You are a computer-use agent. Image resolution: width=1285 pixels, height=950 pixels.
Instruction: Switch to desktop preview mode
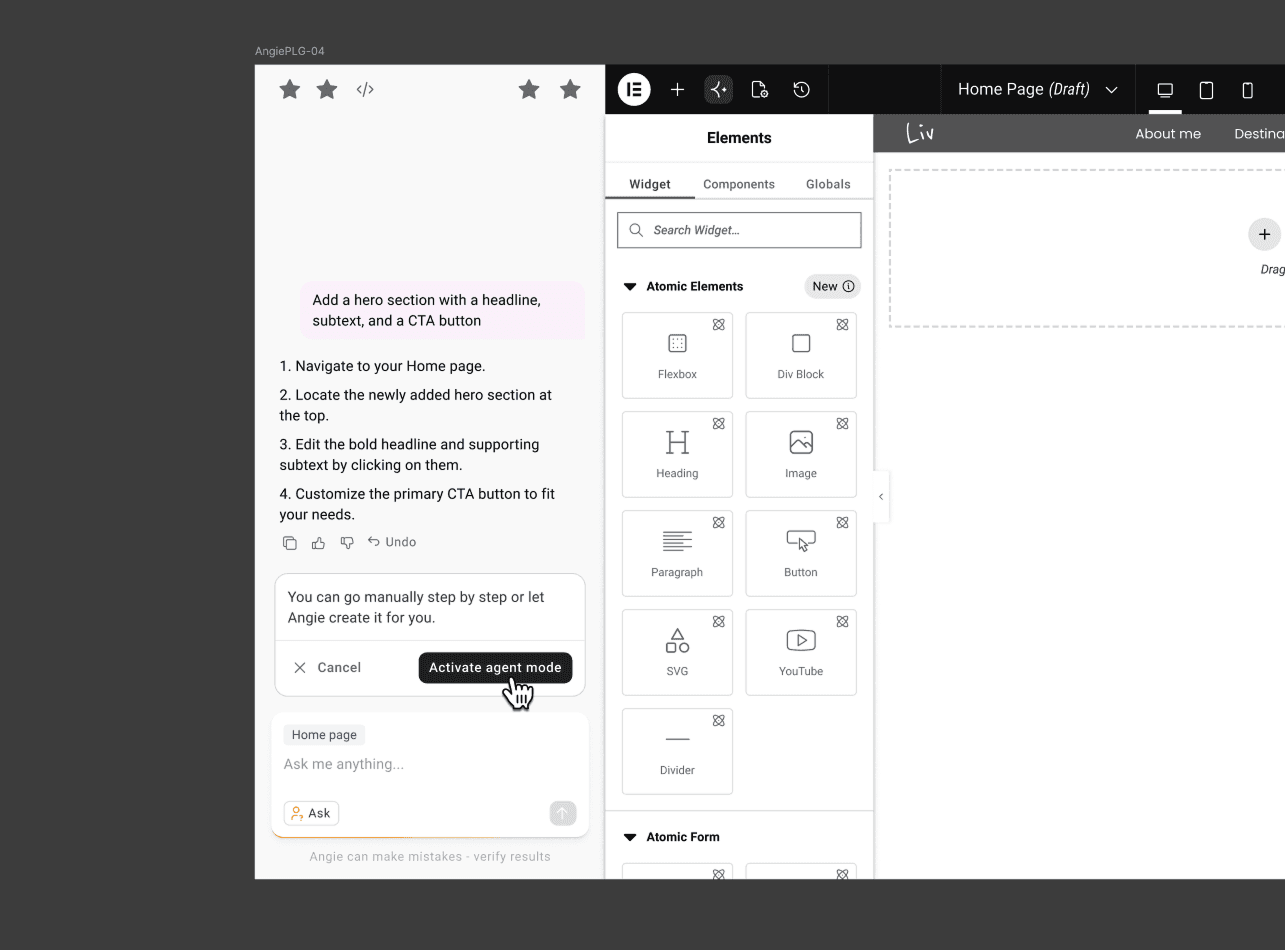(1165, 90)
